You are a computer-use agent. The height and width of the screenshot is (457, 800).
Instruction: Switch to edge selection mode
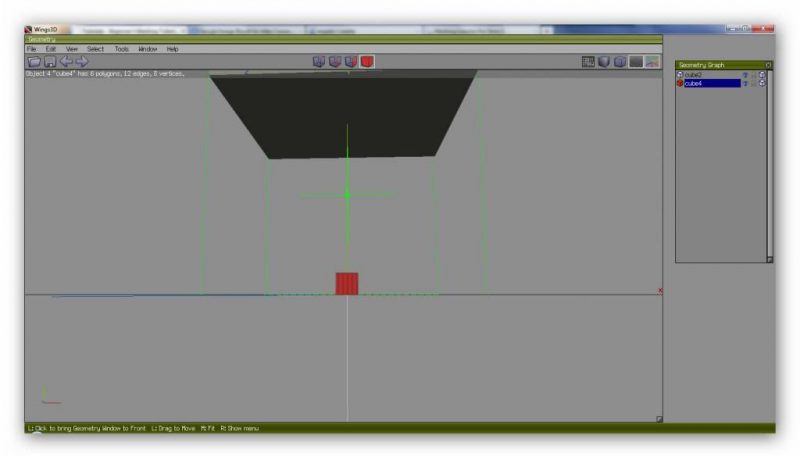pyautogui.click(x=335, y=62)
